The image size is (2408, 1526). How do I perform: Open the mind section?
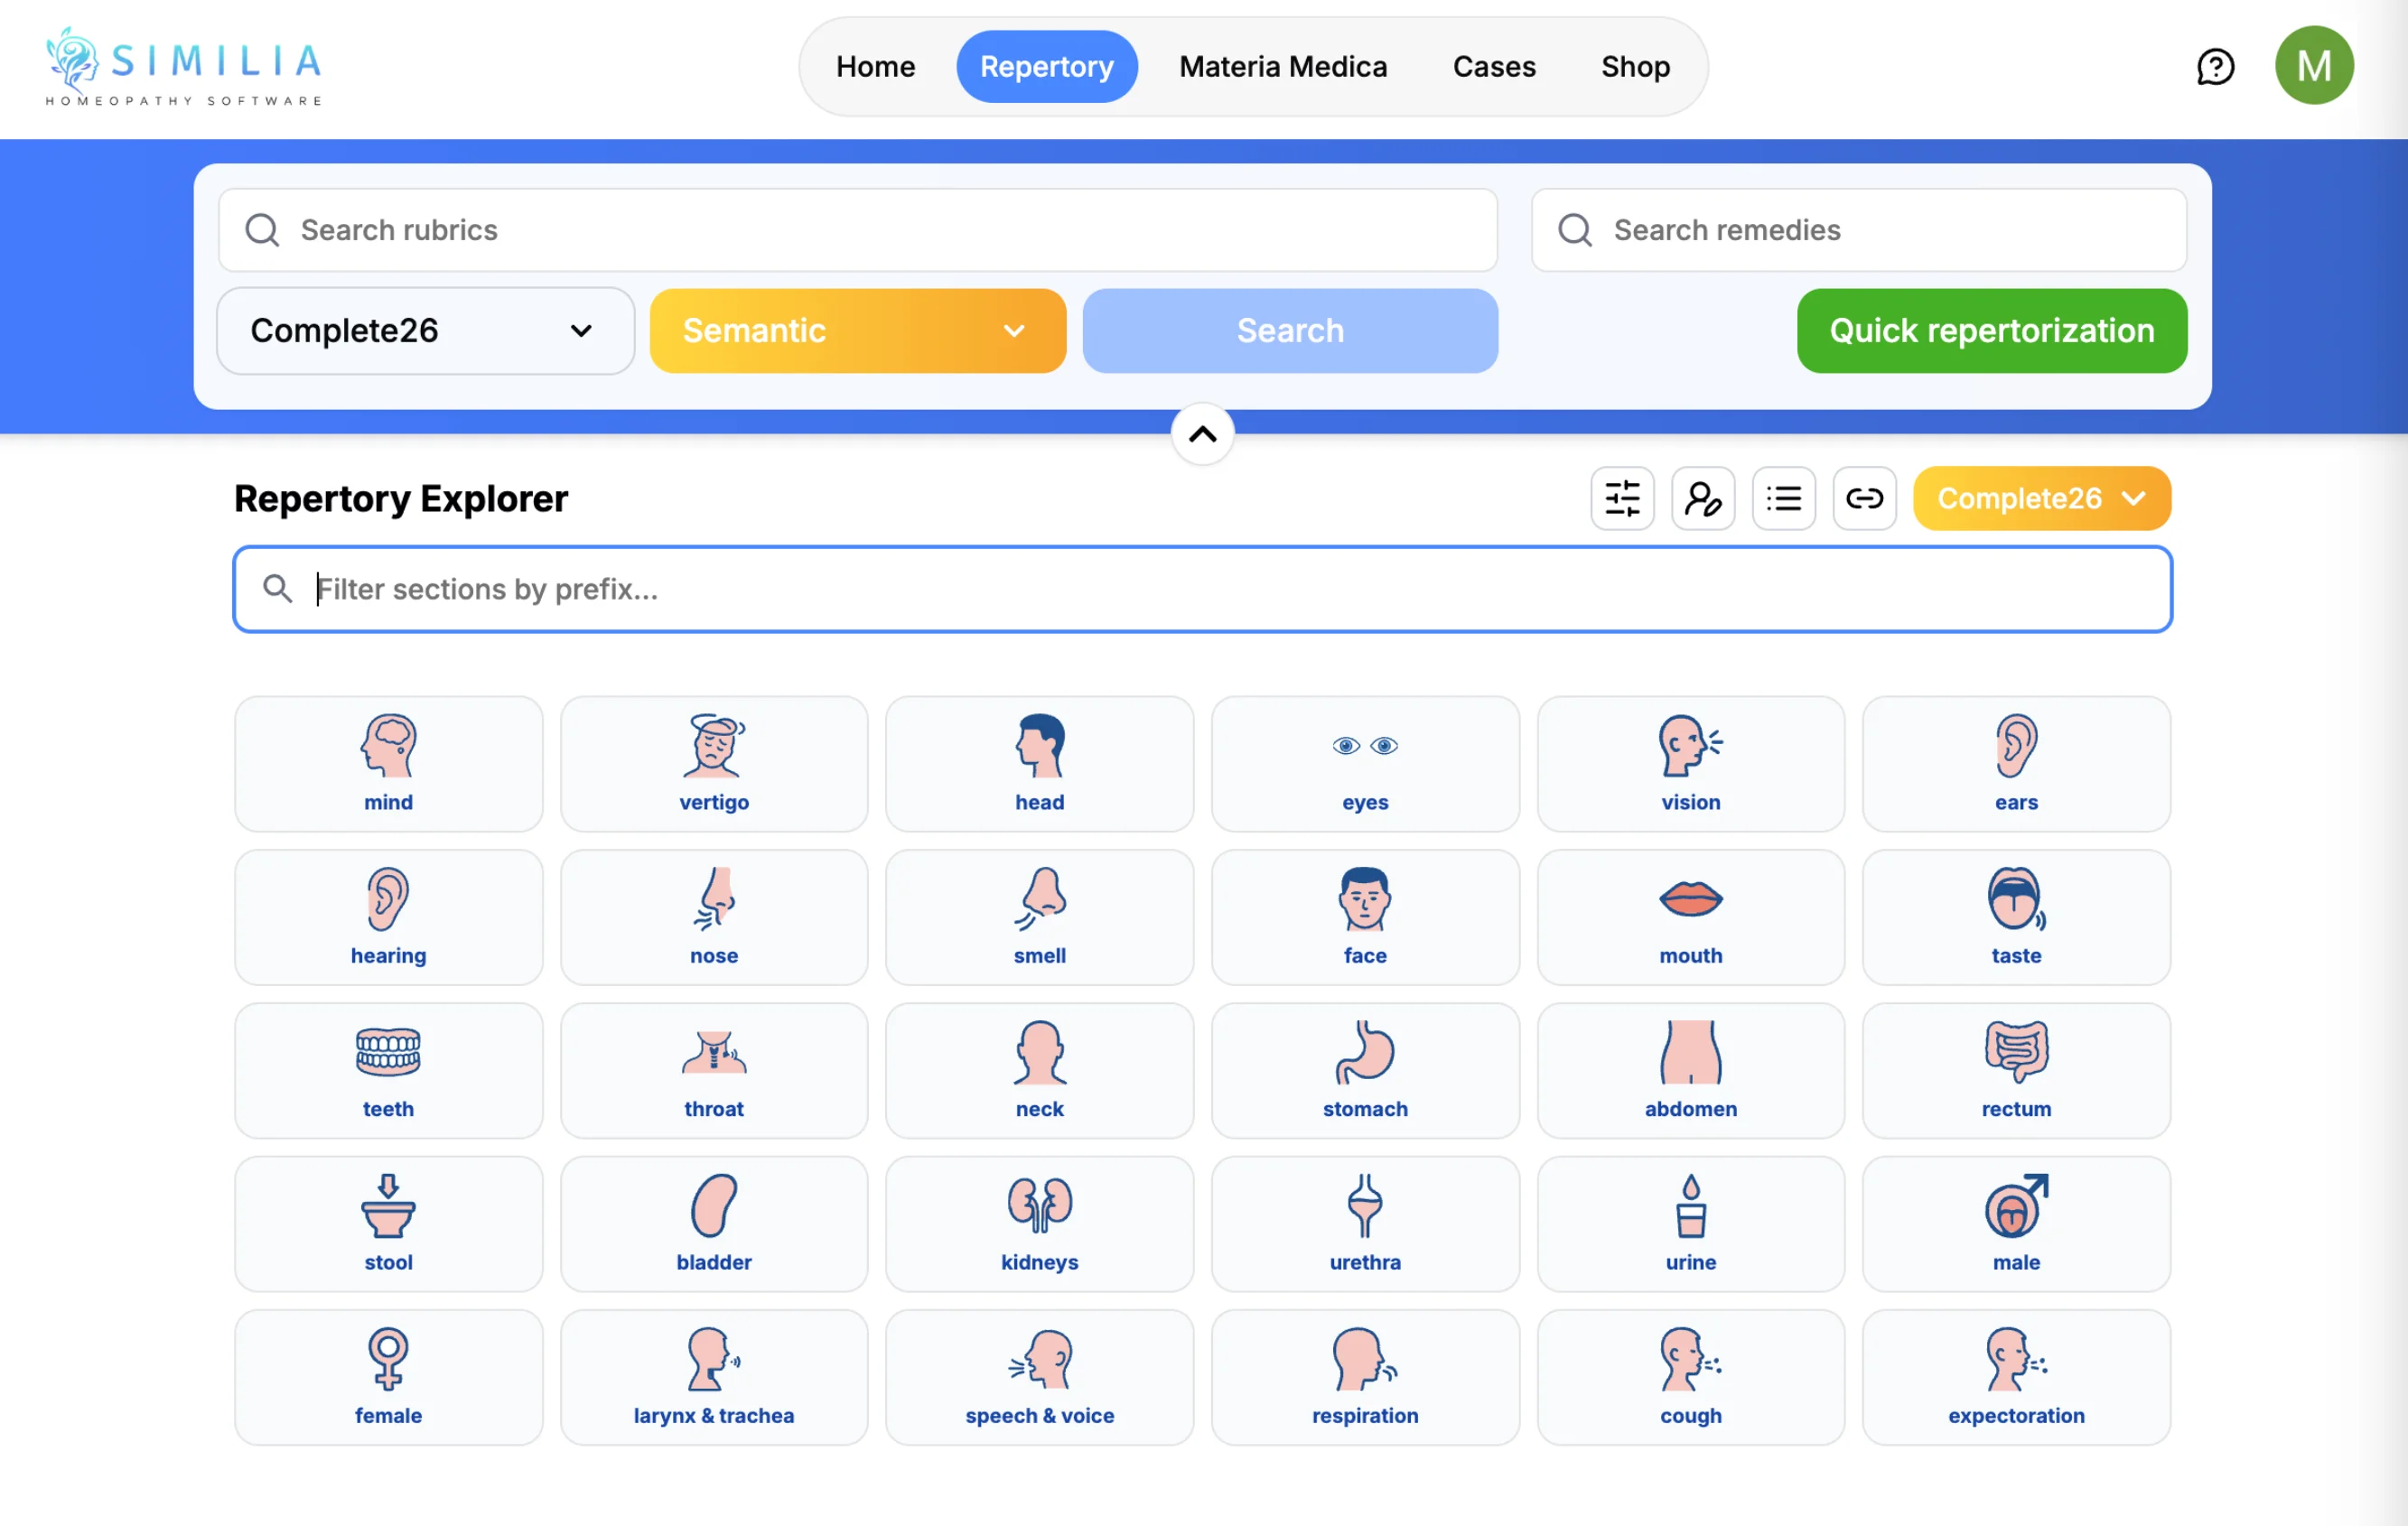[x=388, y=764]
